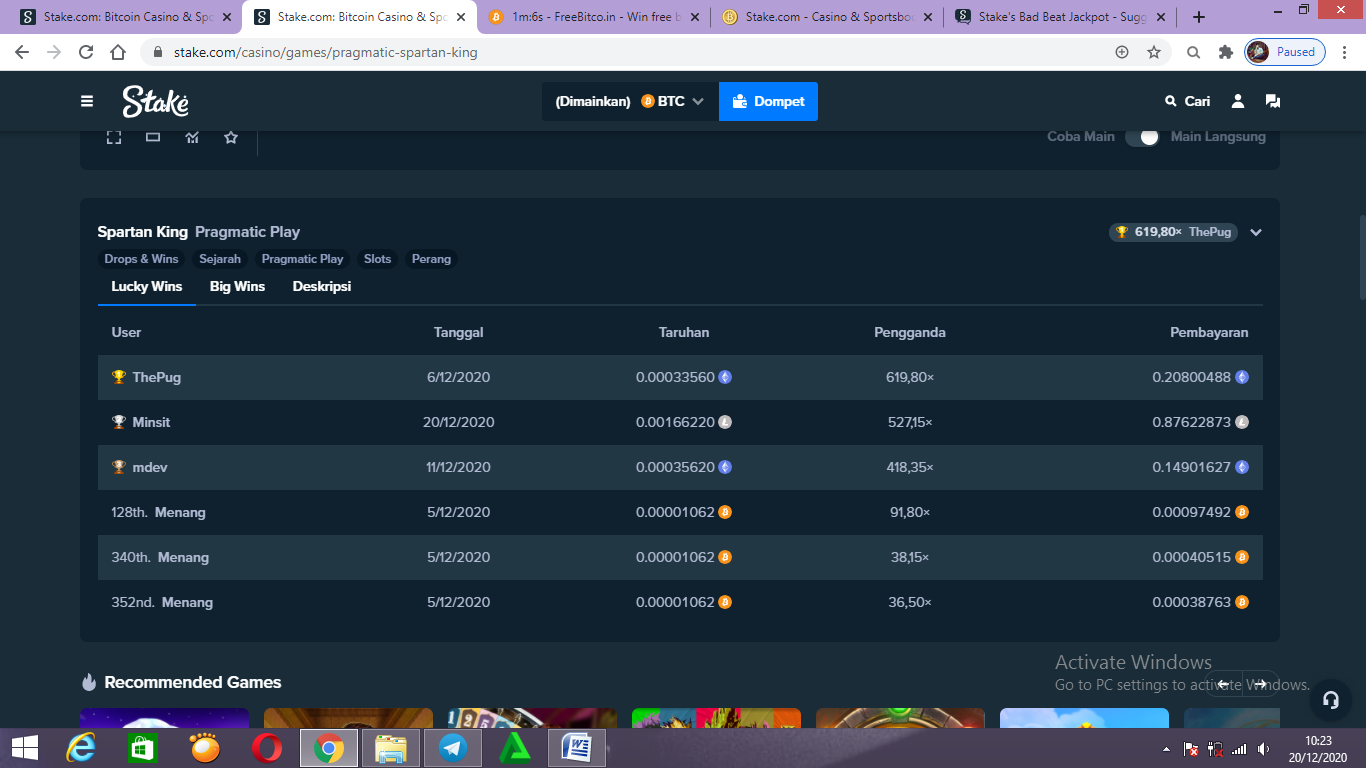The width and height of the screenshot is (1366, 768).
Task: Bookmark this page with the star icon
Action: (x=1154, y=52)
